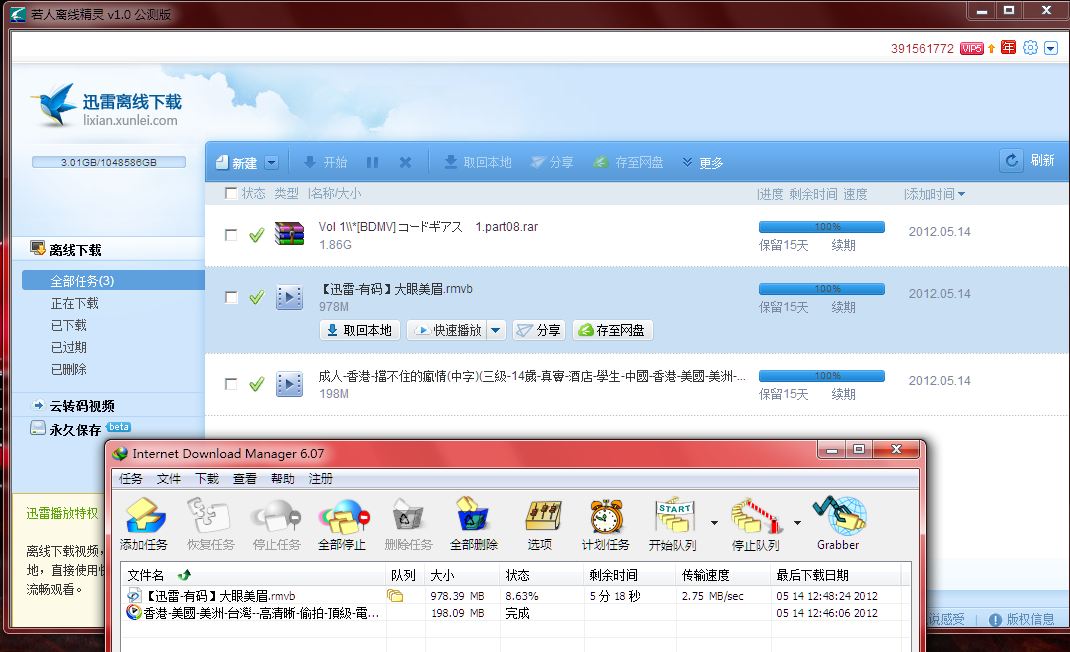Open the IDM 下载 menu

pyautogui.click(x=207, y=479)
